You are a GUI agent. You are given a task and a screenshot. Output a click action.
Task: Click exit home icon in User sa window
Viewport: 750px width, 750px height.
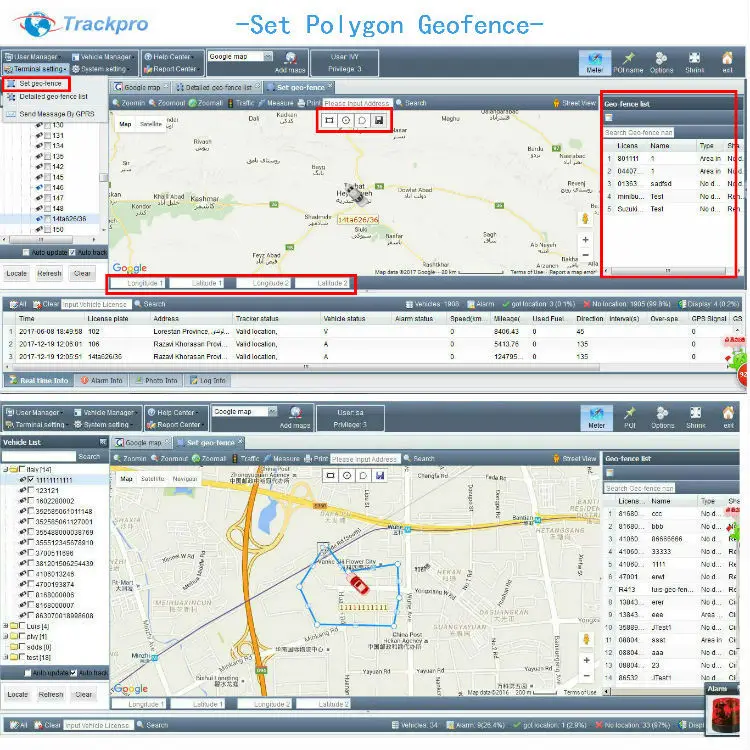coord(728,413)
